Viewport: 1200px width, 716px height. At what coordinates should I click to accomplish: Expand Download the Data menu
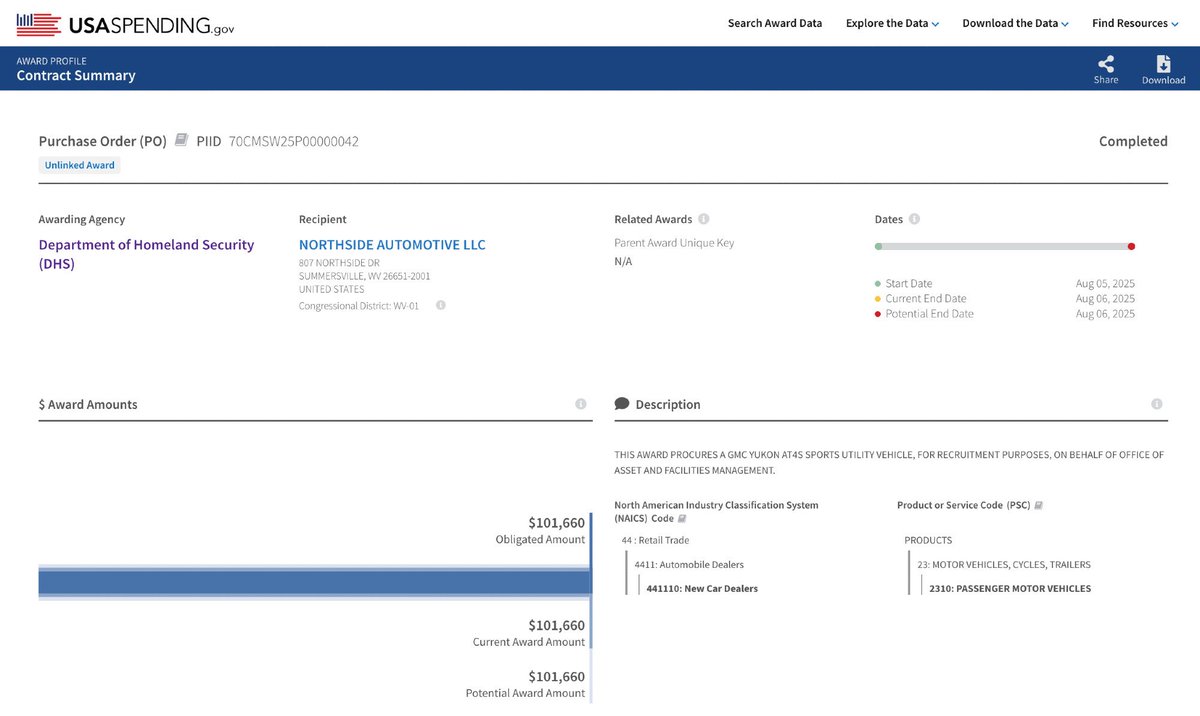1015,23
